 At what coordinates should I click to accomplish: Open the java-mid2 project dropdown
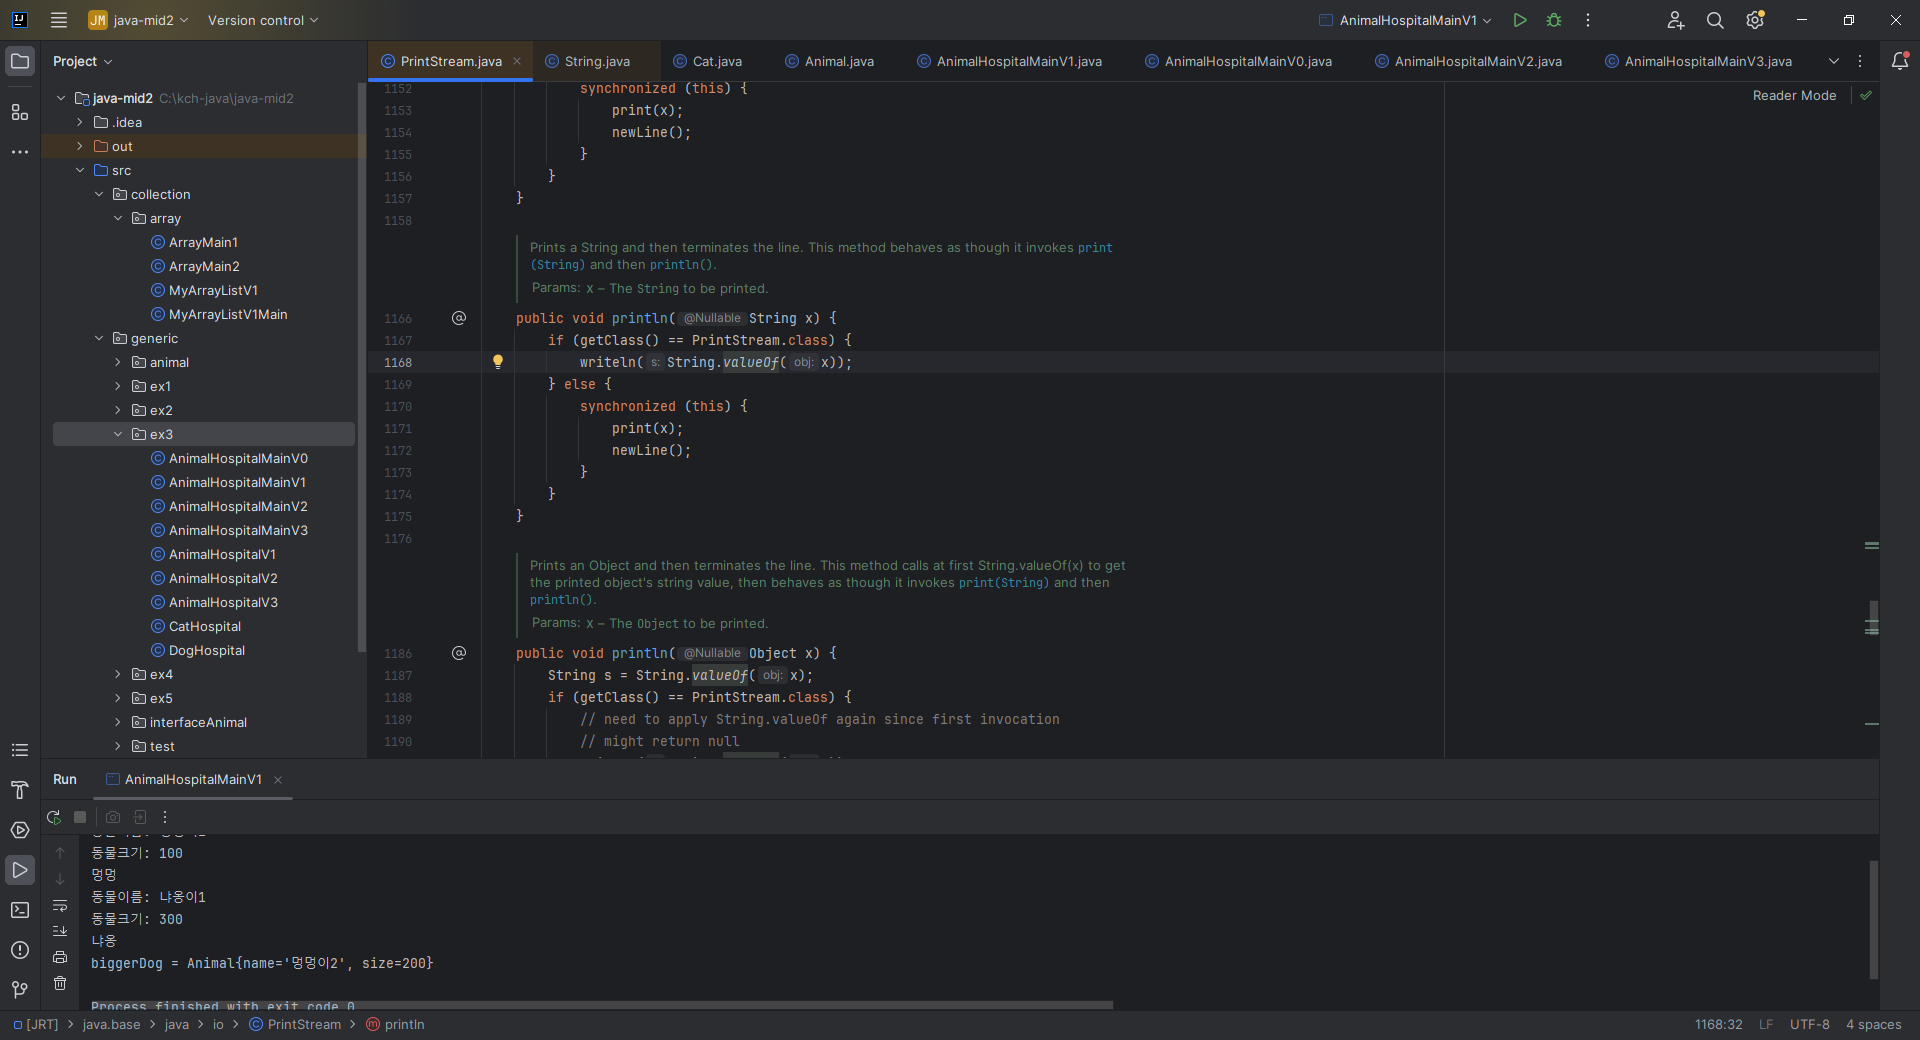tap(139, 20)
